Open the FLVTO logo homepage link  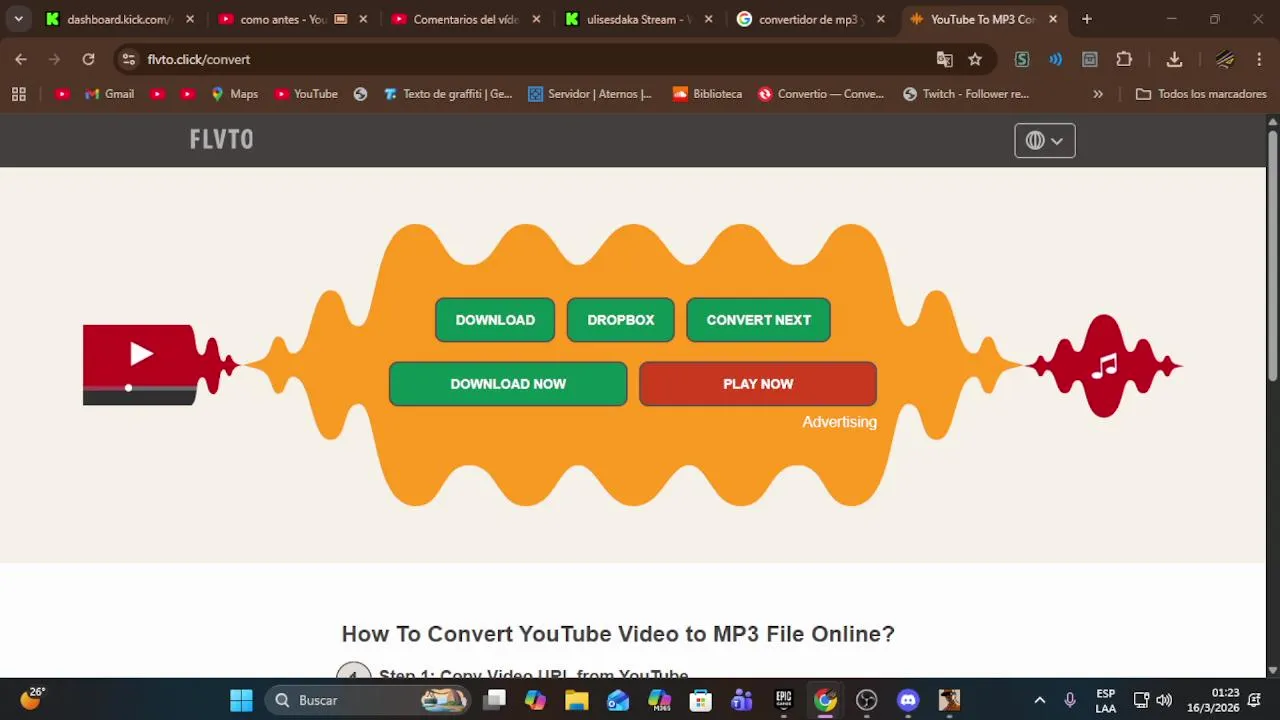point(221,140)
